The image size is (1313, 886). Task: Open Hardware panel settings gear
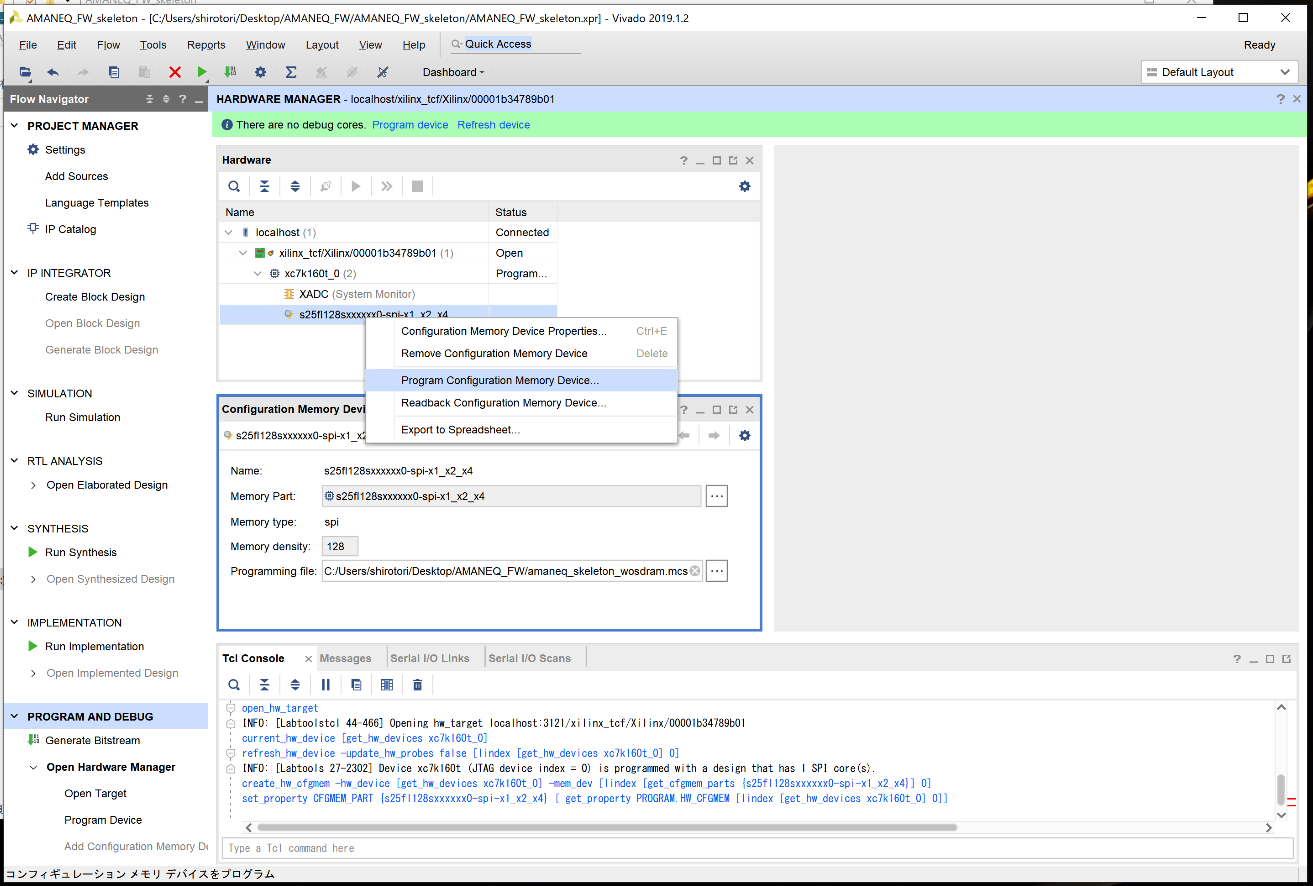744,186
